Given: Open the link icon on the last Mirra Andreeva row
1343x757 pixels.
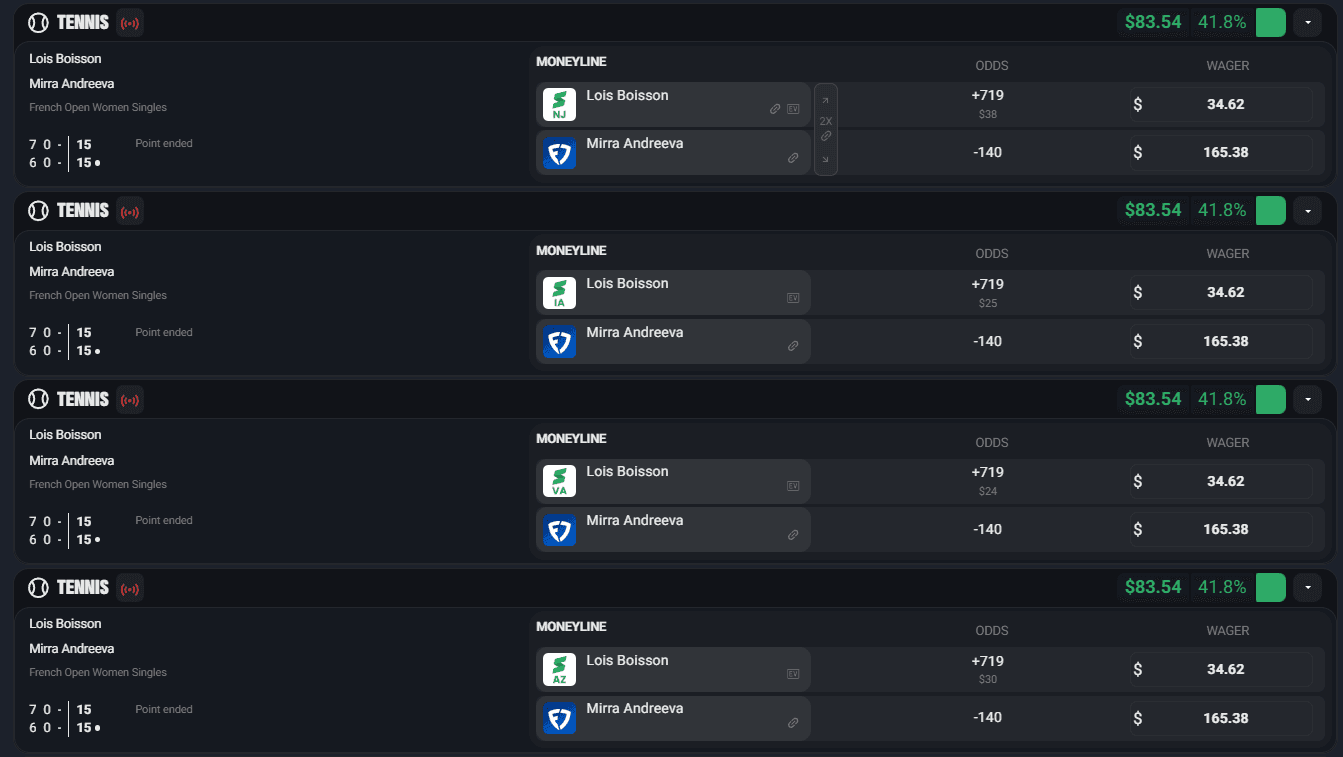Looking at the screenshot, I should coord(793,723).
